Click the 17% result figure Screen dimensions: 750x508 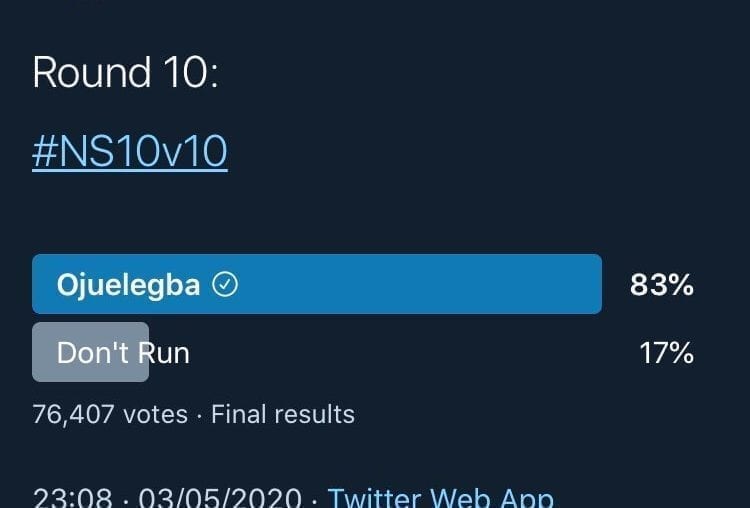tap(666, 352)
